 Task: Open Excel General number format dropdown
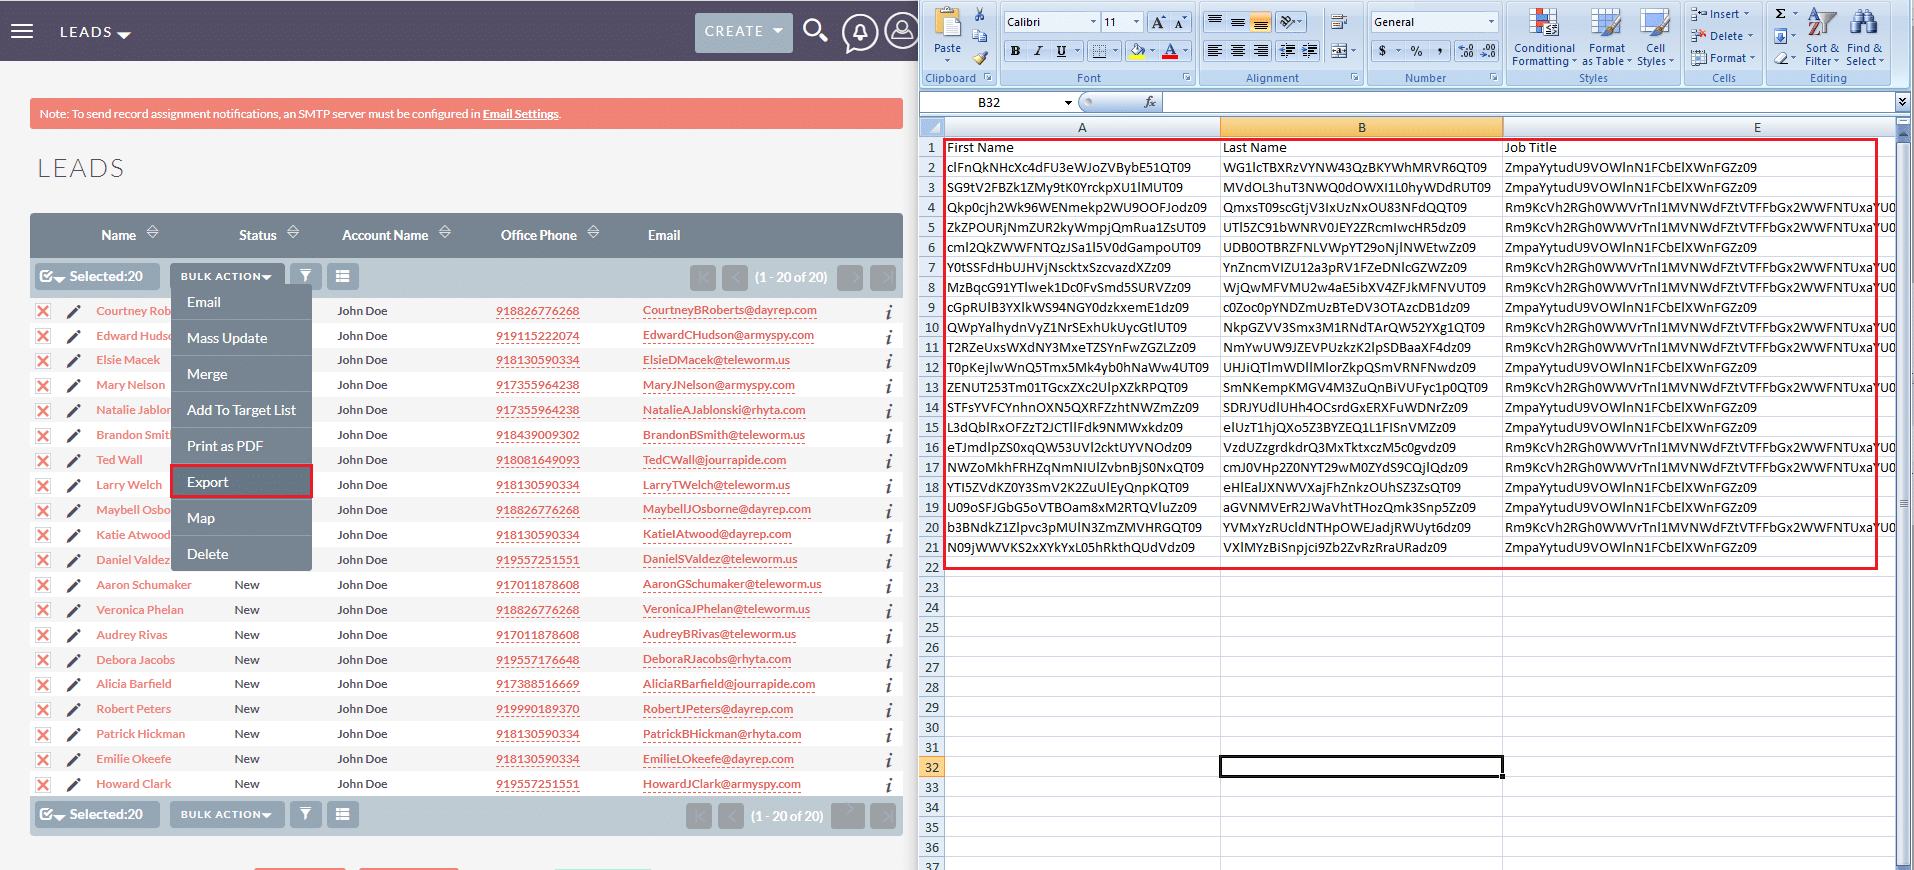[1490, 22]
